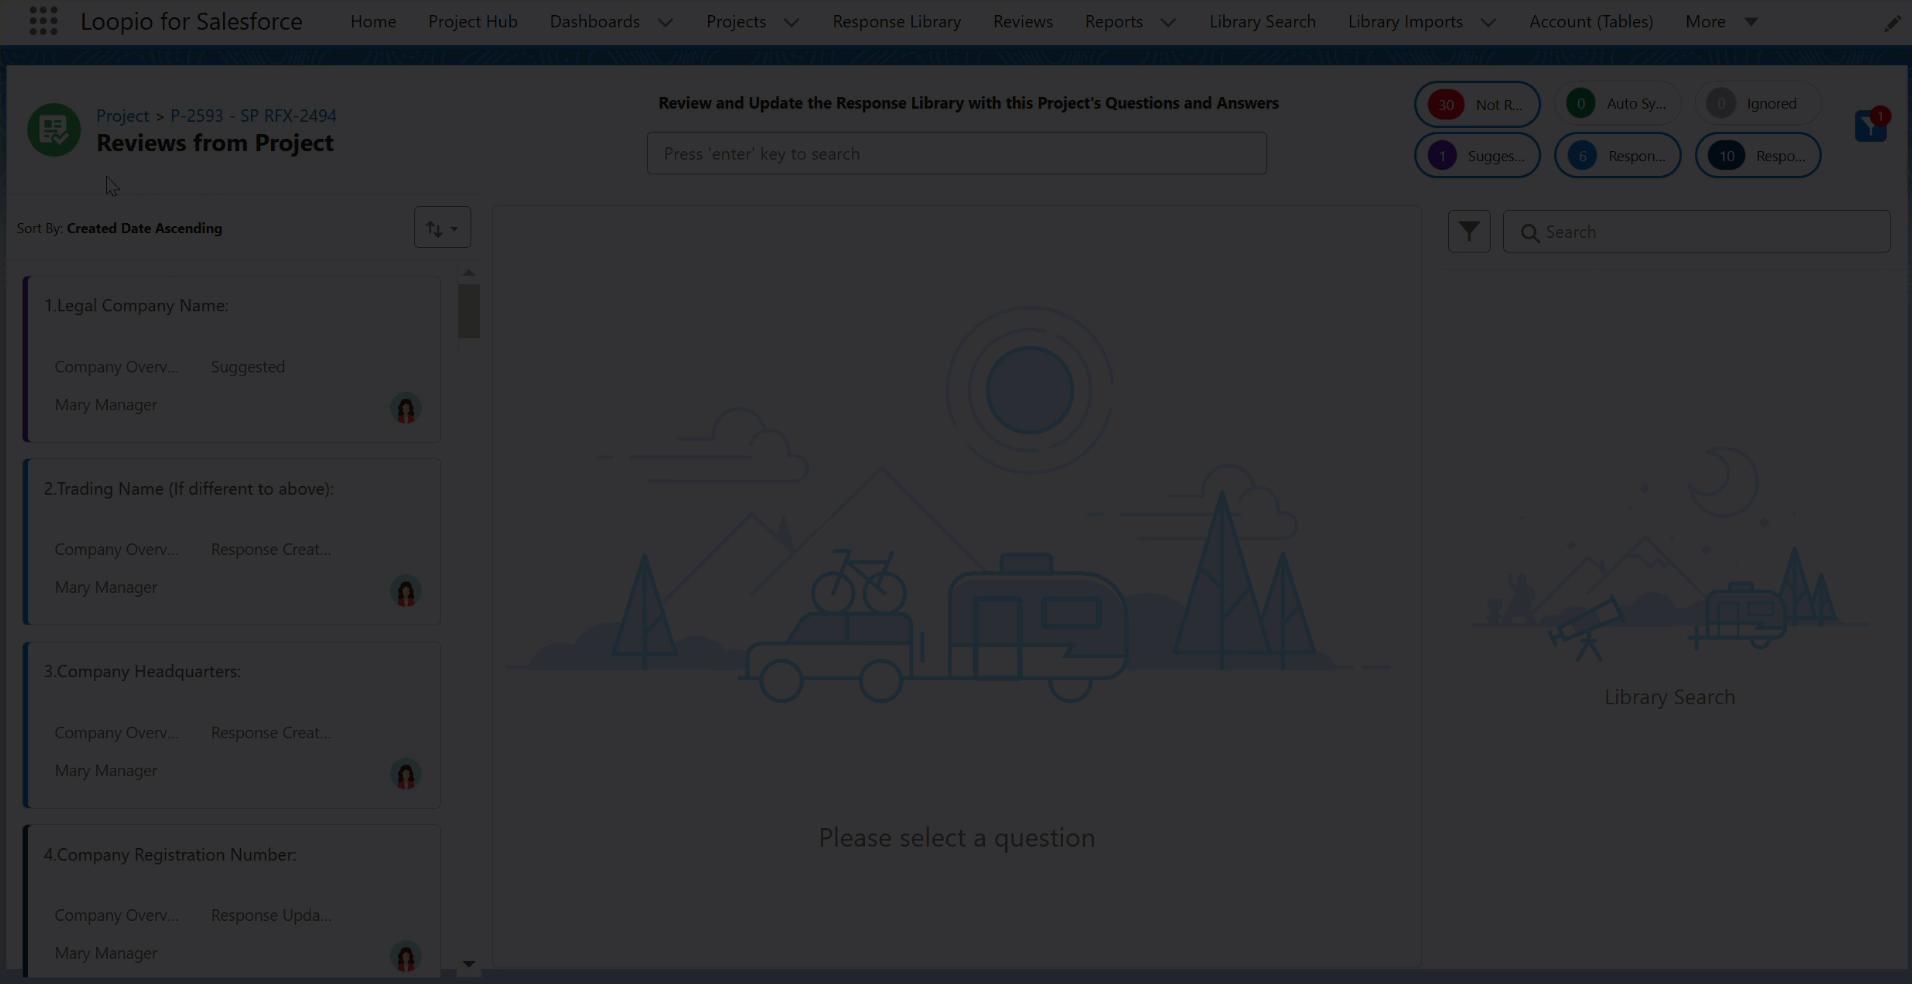Click the magnifier icon in Library Search box

1529,233
